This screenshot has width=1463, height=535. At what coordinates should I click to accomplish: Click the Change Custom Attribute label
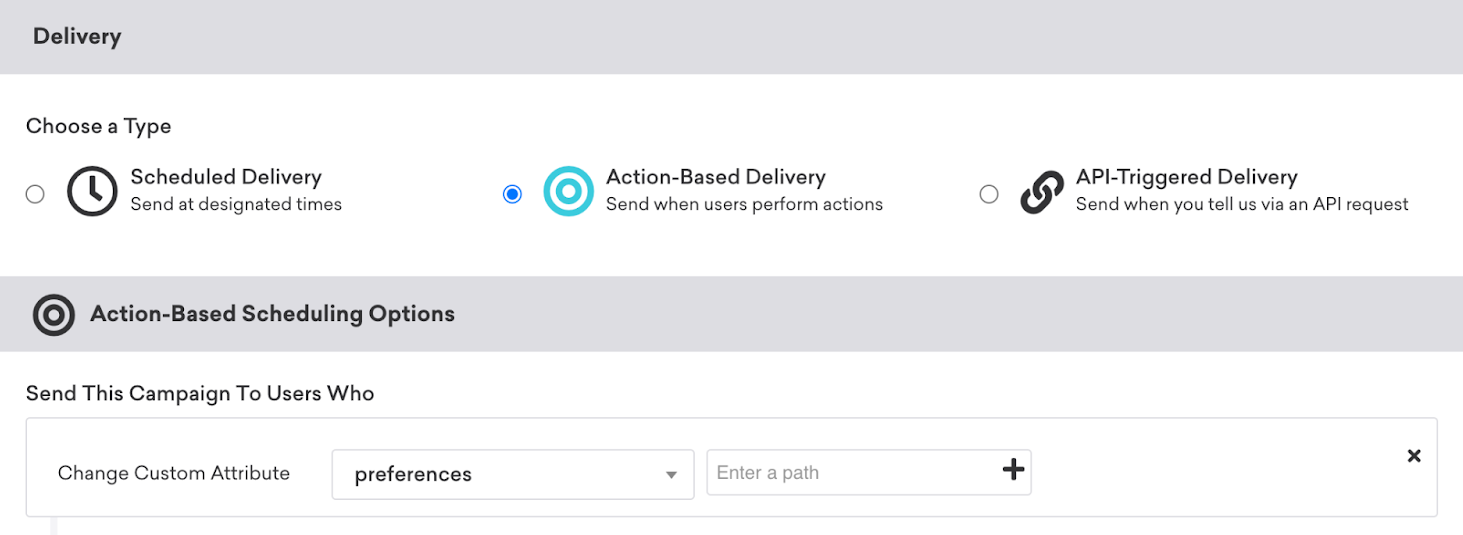(x=174, y=473)
